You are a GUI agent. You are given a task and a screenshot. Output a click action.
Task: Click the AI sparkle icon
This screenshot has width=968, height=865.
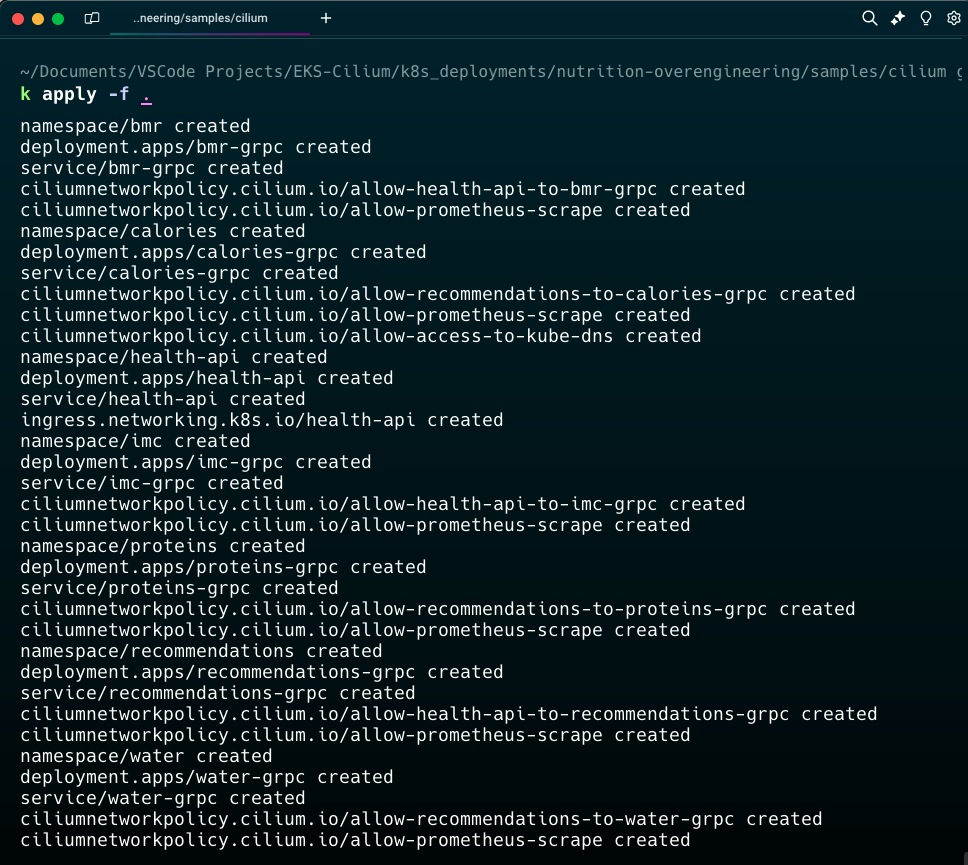tap(898, 19)
